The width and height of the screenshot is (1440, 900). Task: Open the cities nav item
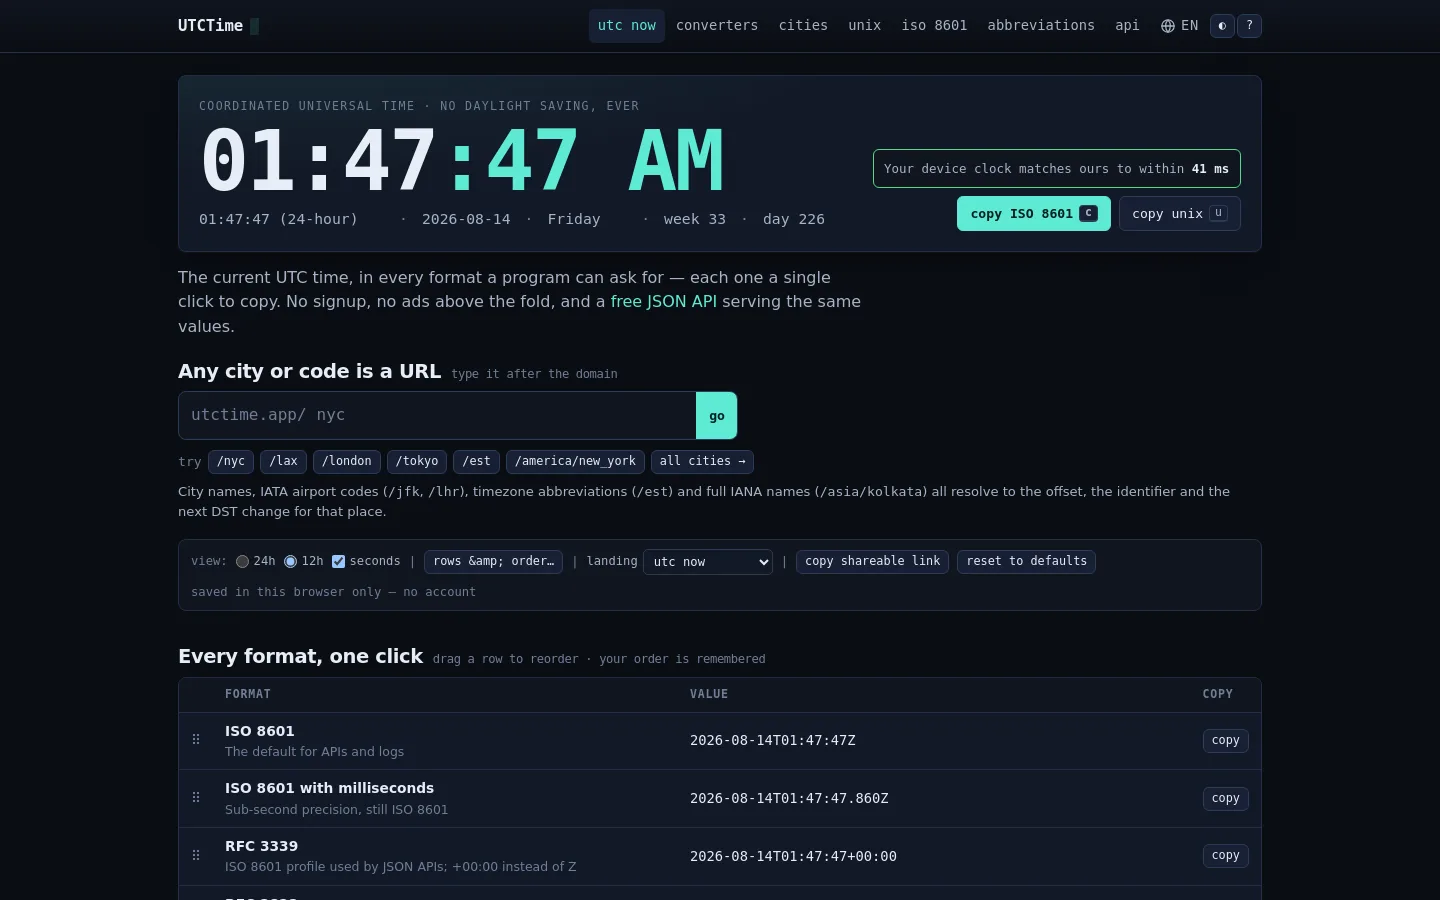[x=803, y=26]
